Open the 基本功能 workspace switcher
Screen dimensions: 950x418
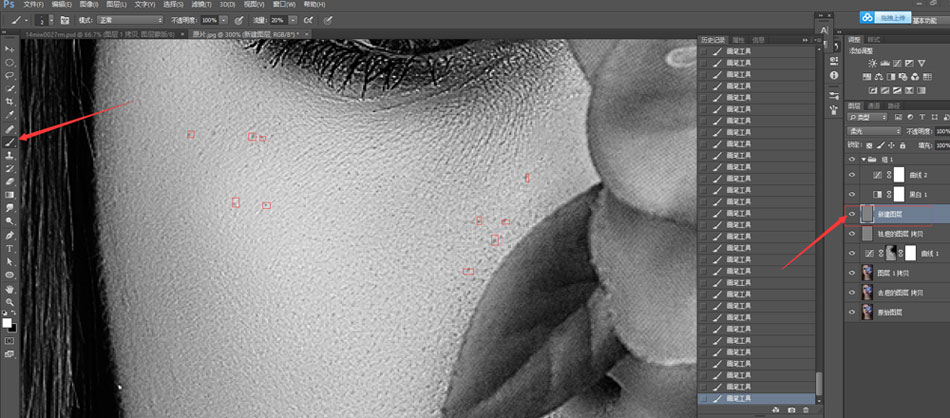[924, 21]
